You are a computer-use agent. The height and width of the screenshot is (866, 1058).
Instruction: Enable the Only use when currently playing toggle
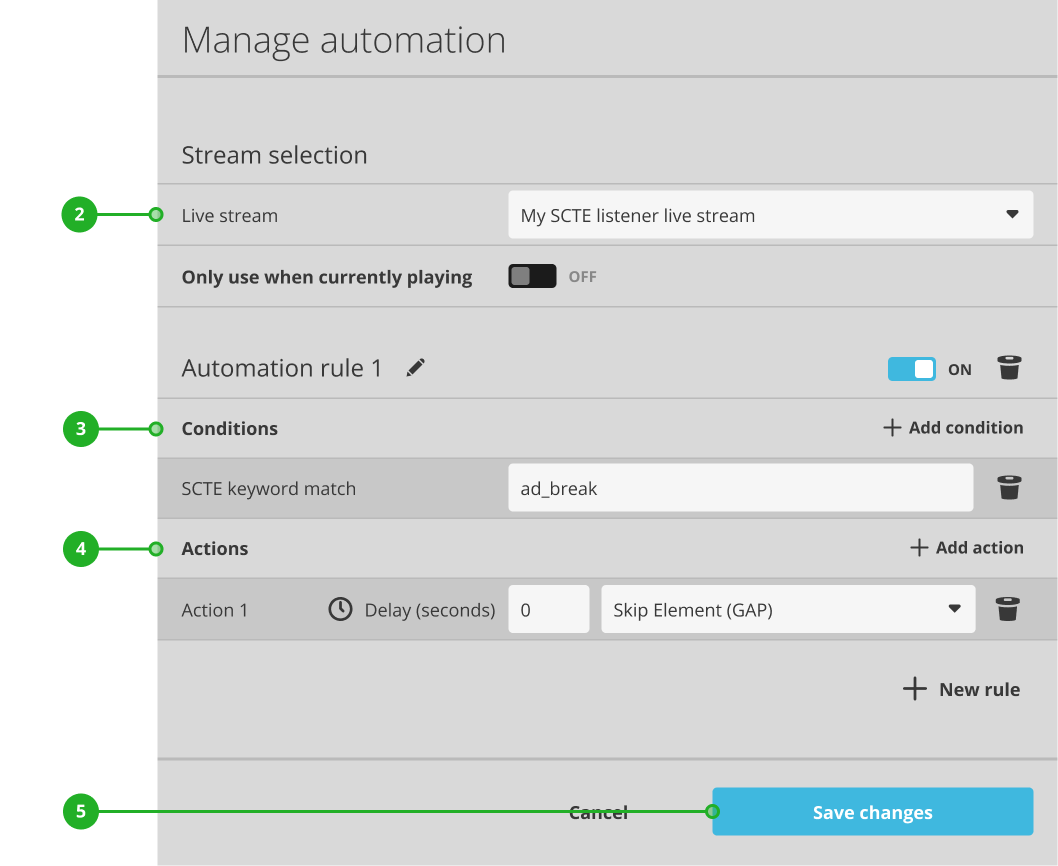click(x=532, y=275)
